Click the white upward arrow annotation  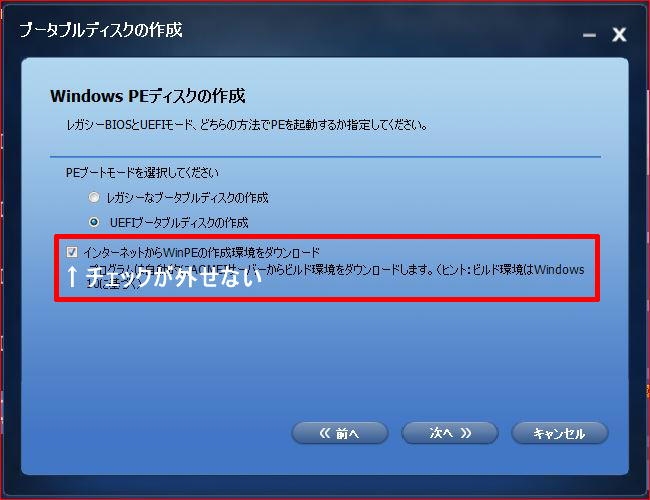72,277
